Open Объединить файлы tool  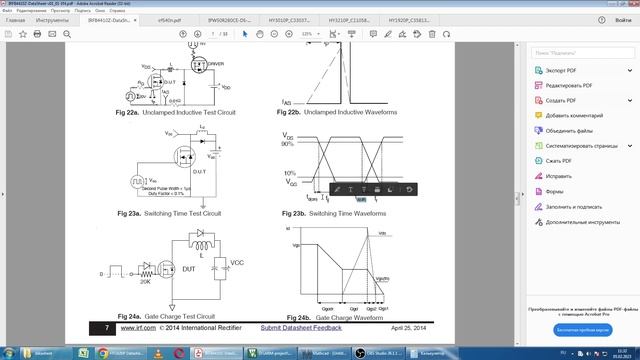(x=569, y=131)
